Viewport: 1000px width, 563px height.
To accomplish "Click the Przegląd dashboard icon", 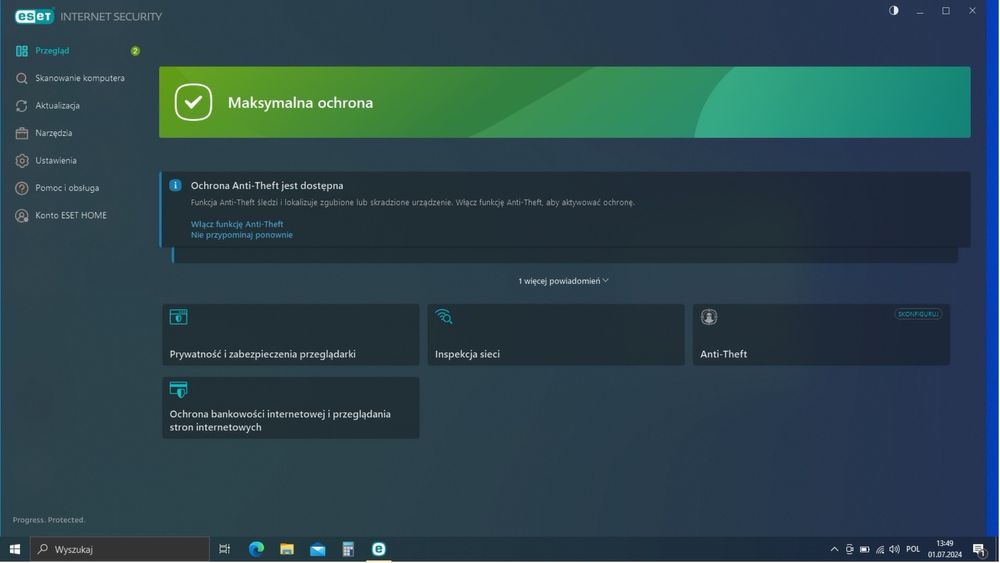I will tap(22, 50).
